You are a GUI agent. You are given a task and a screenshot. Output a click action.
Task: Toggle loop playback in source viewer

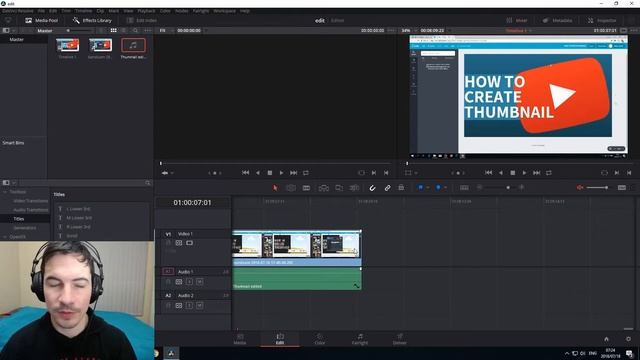click(306, 173)
